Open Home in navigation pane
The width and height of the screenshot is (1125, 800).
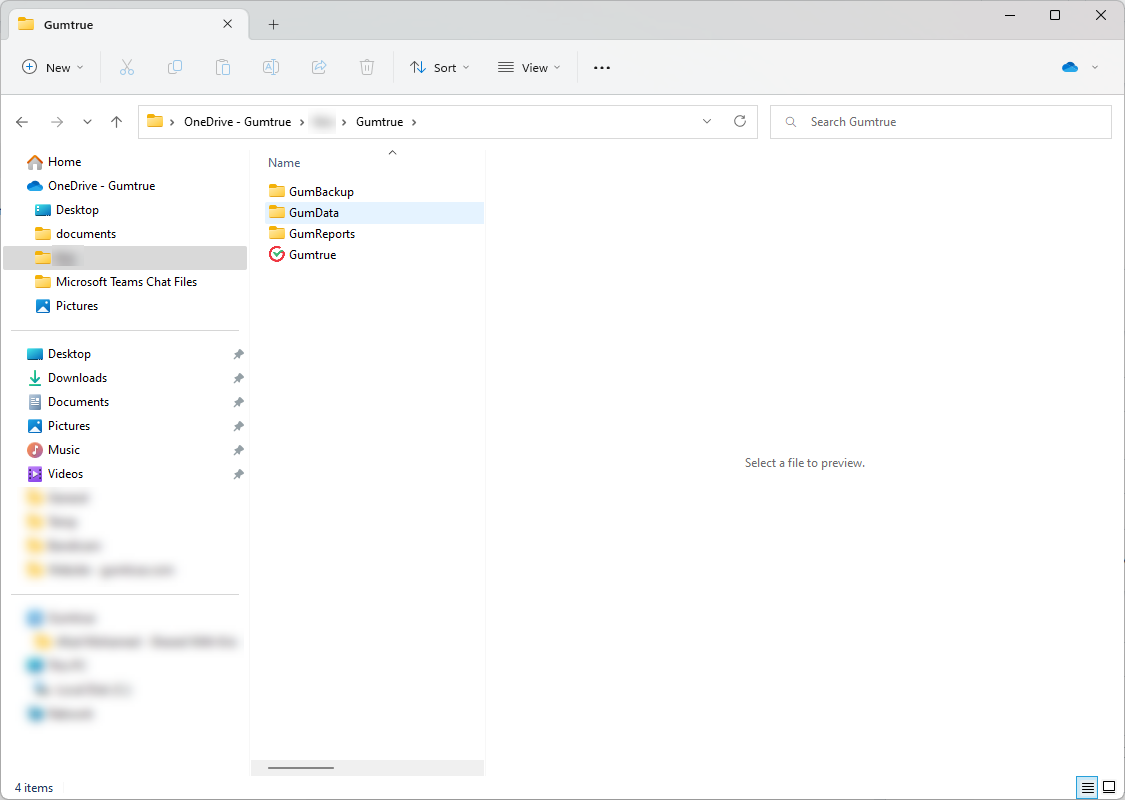click(x=54, y=162)
